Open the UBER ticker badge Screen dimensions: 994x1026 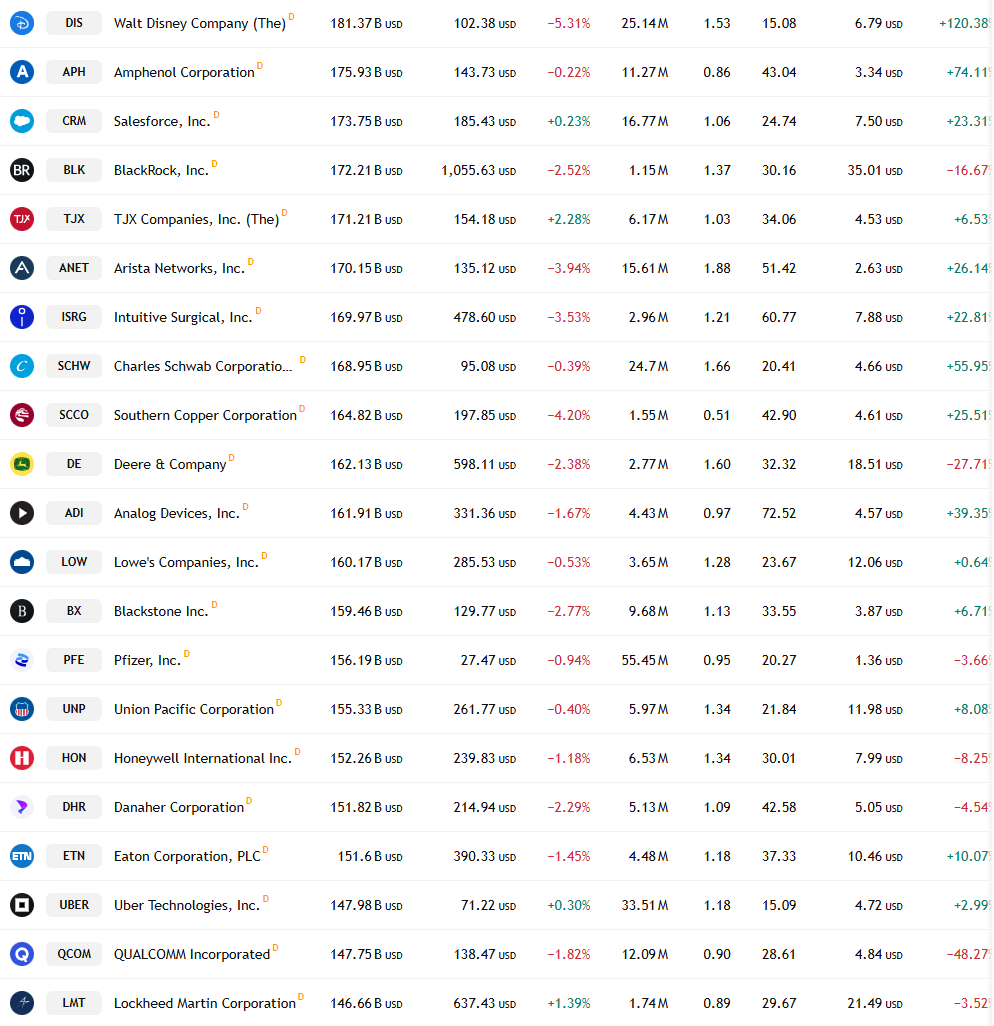(74, 905)
